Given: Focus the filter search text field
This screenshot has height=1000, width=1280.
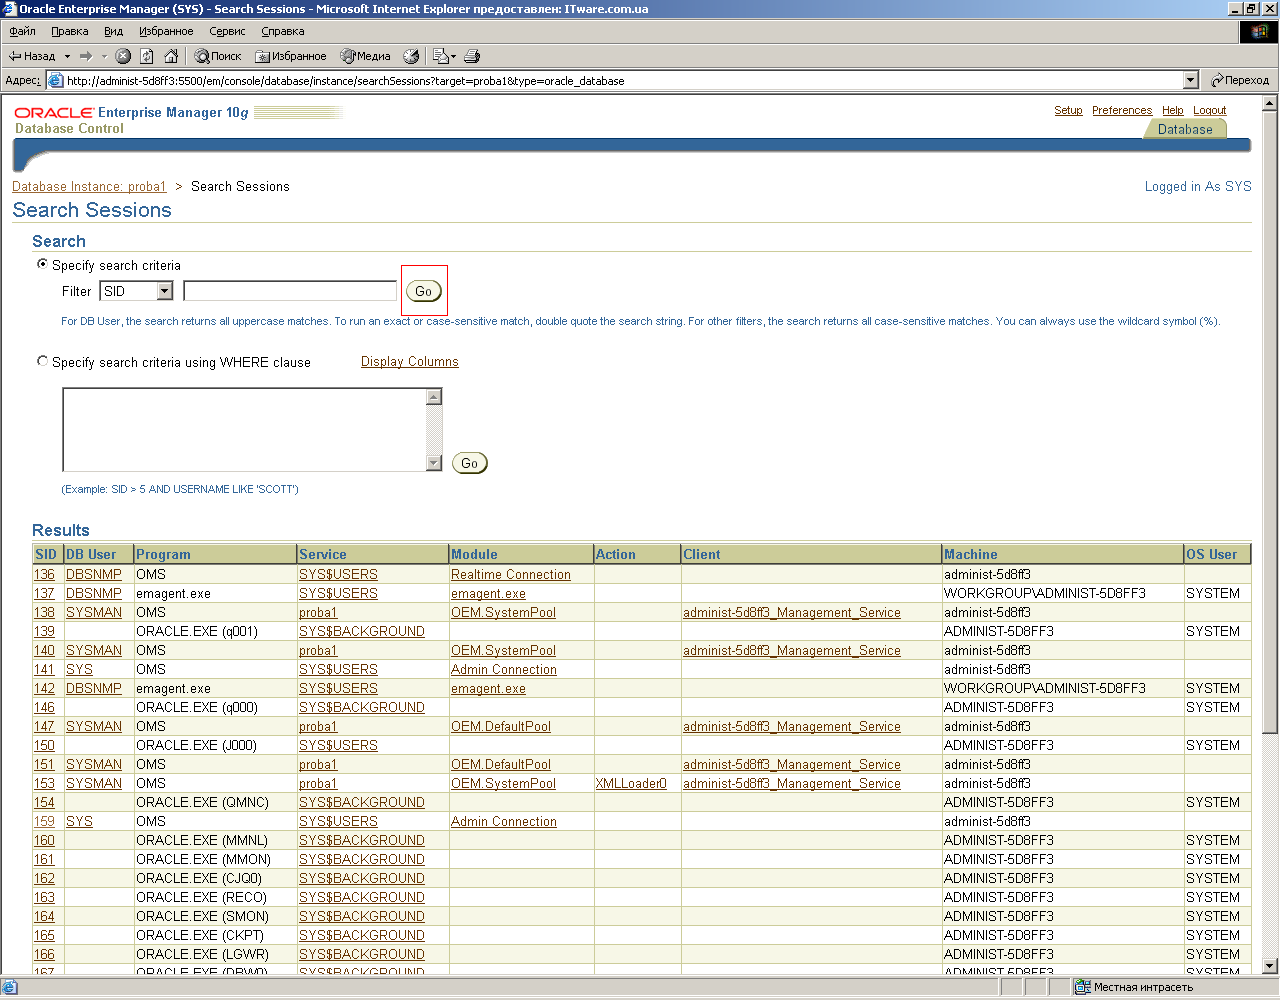Looking at the screenshot, I should 290,291.
